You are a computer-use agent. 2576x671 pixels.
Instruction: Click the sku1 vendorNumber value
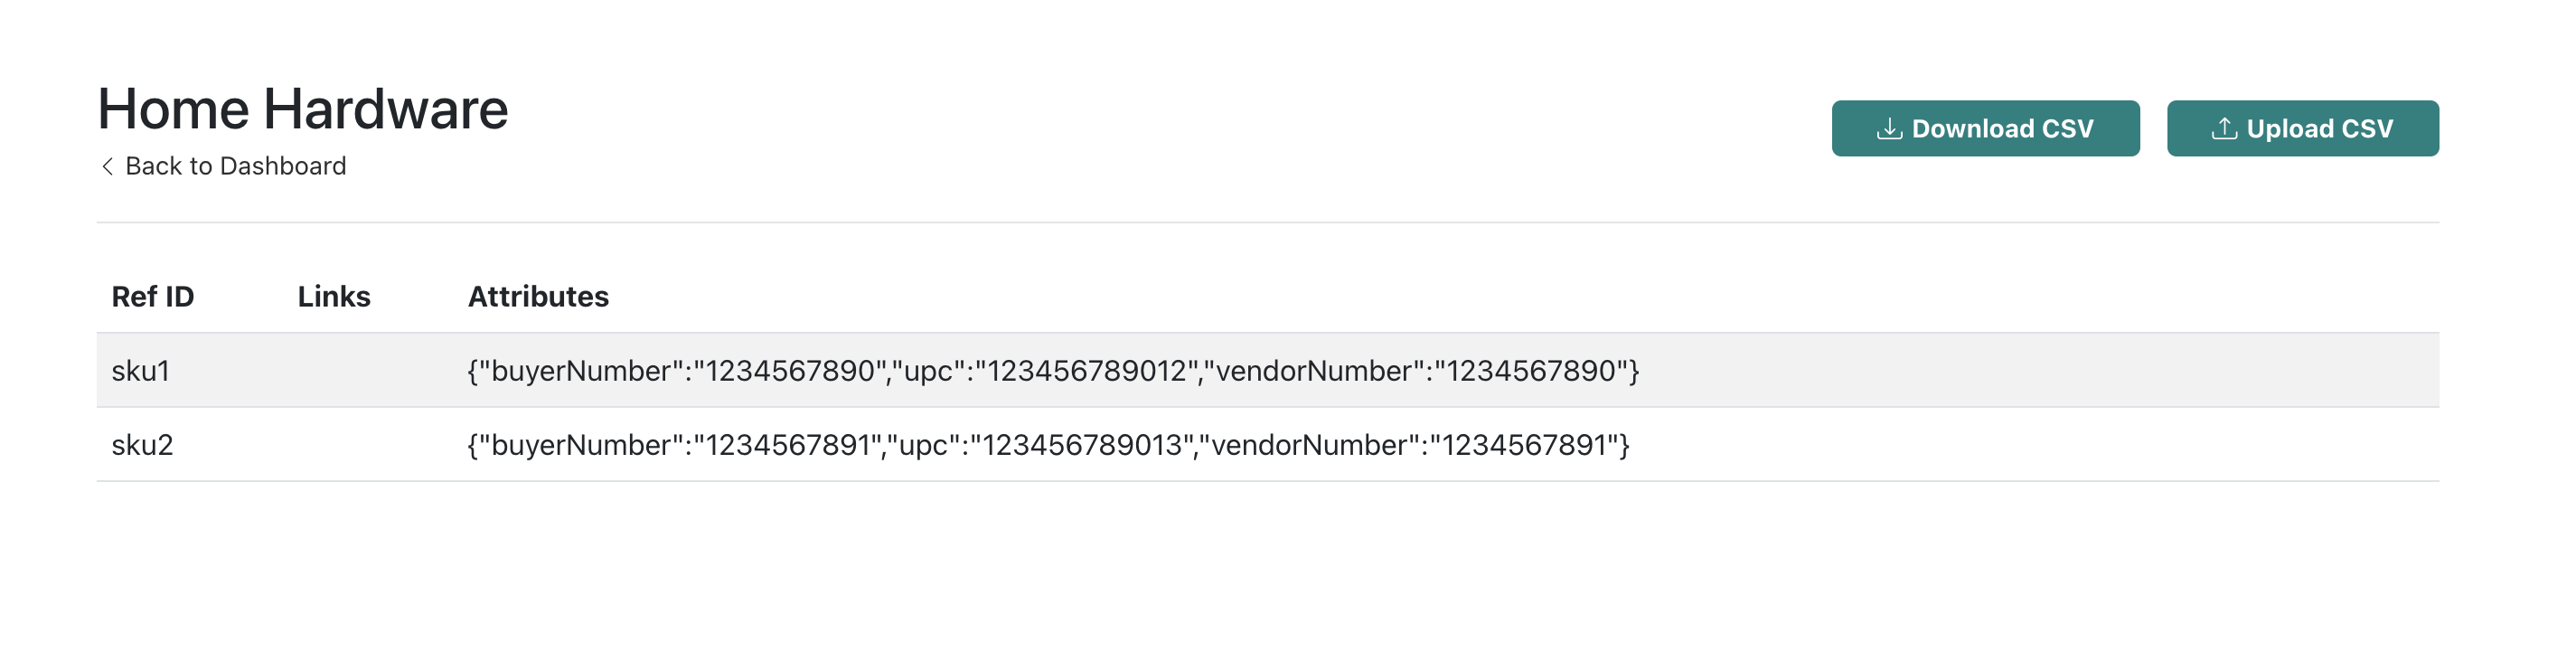(1531, 371)
